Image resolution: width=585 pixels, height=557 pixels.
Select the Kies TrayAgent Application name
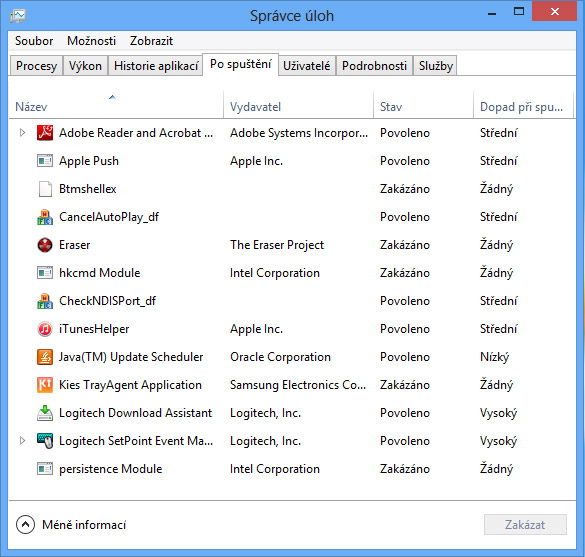(x=130, y=385)
